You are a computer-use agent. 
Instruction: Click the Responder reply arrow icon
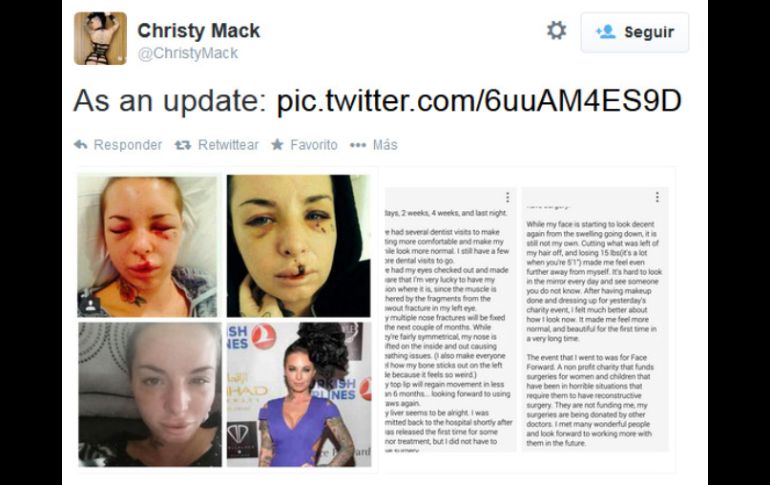(81, 145)
